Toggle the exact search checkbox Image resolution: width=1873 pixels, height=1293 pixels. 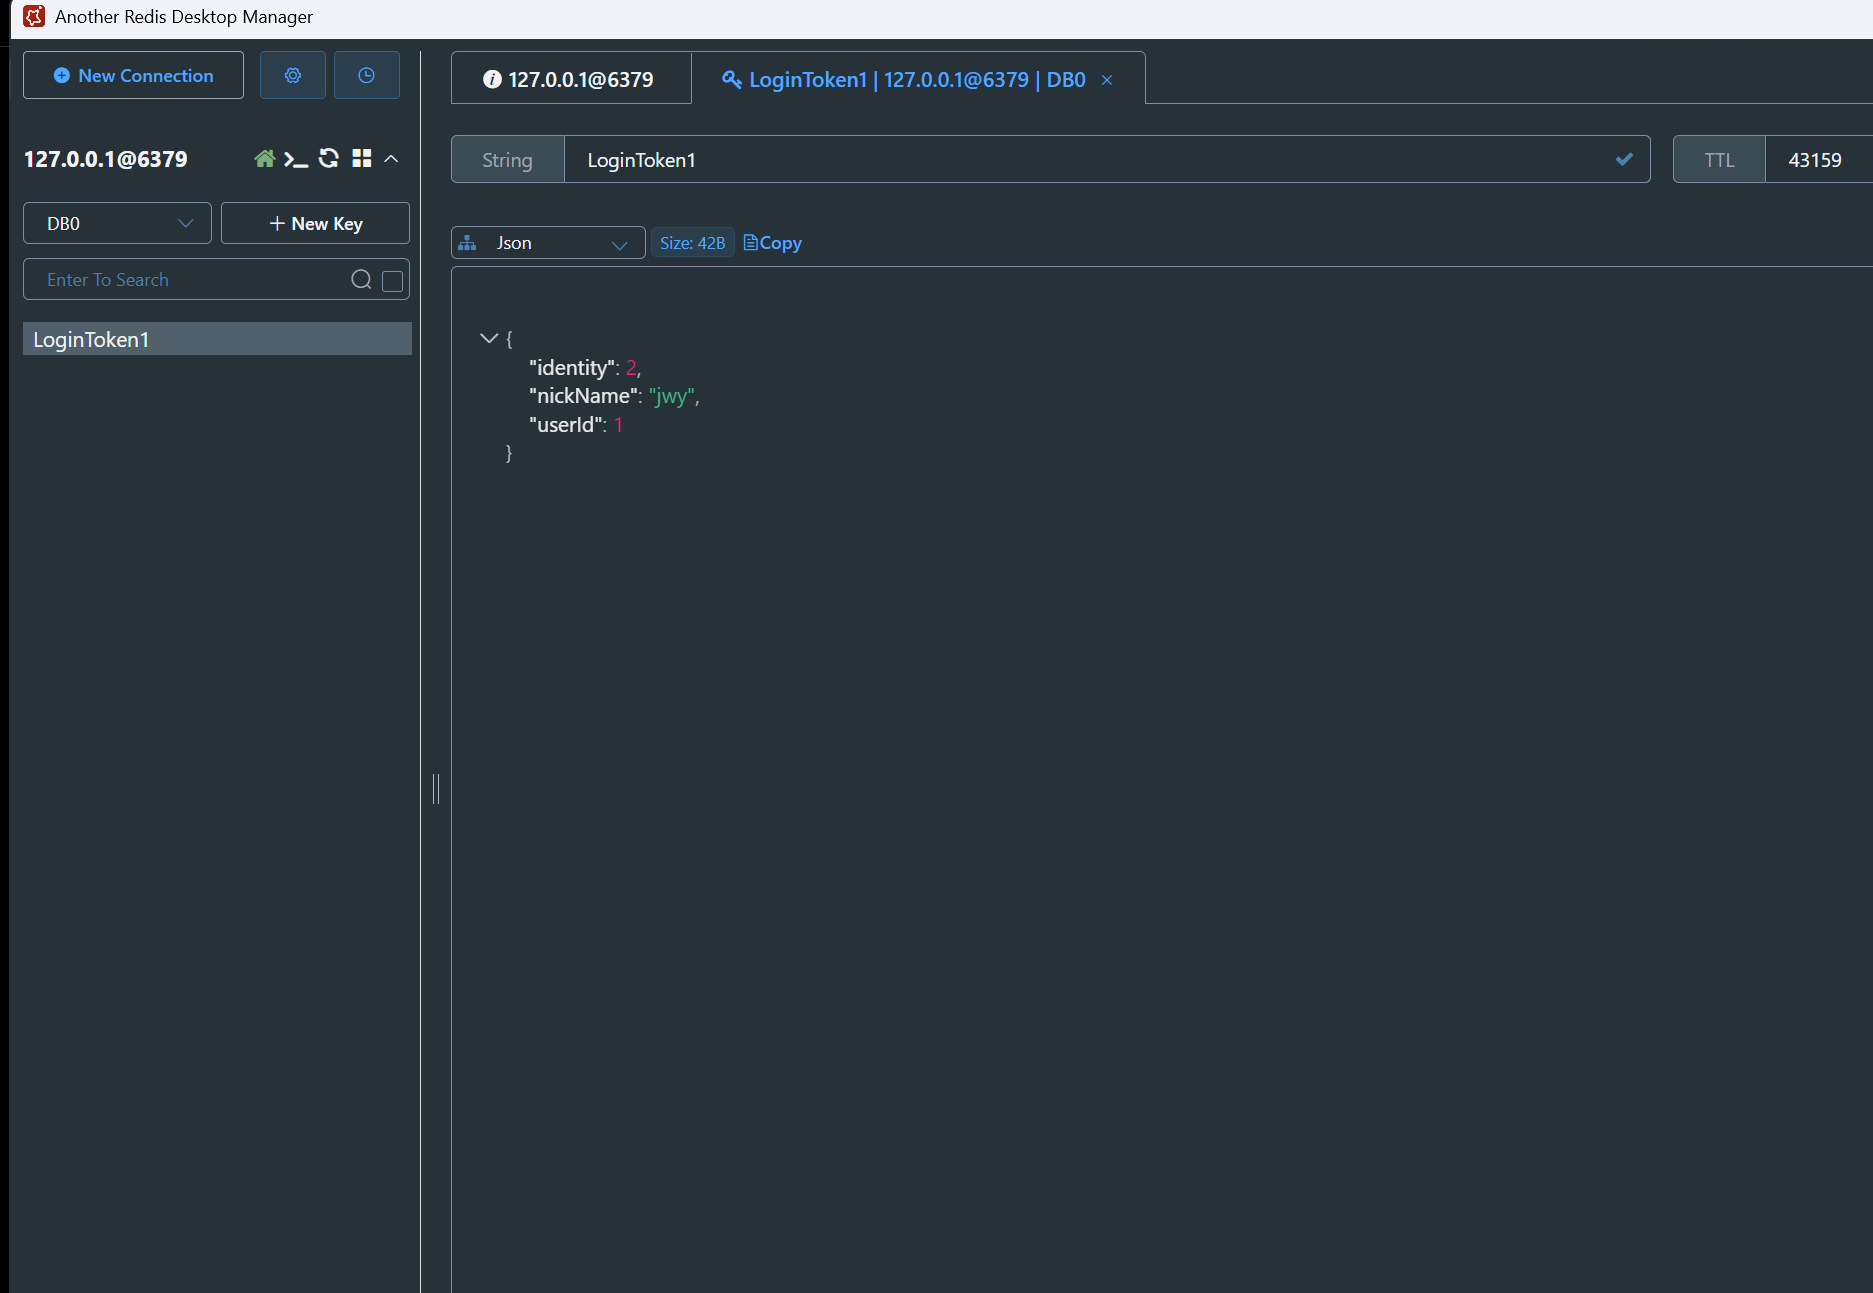coord(393,281)
